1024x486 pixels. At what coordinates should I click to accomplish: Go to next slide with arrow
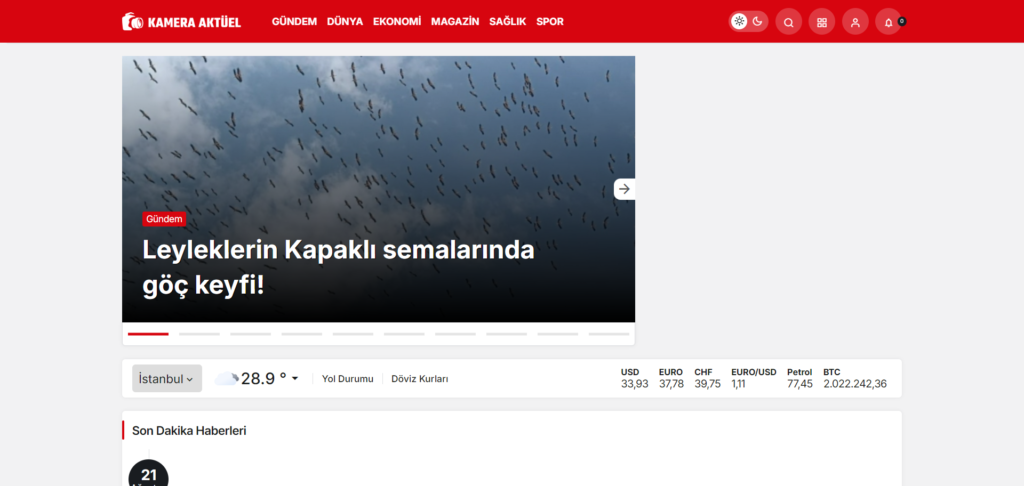624,189
